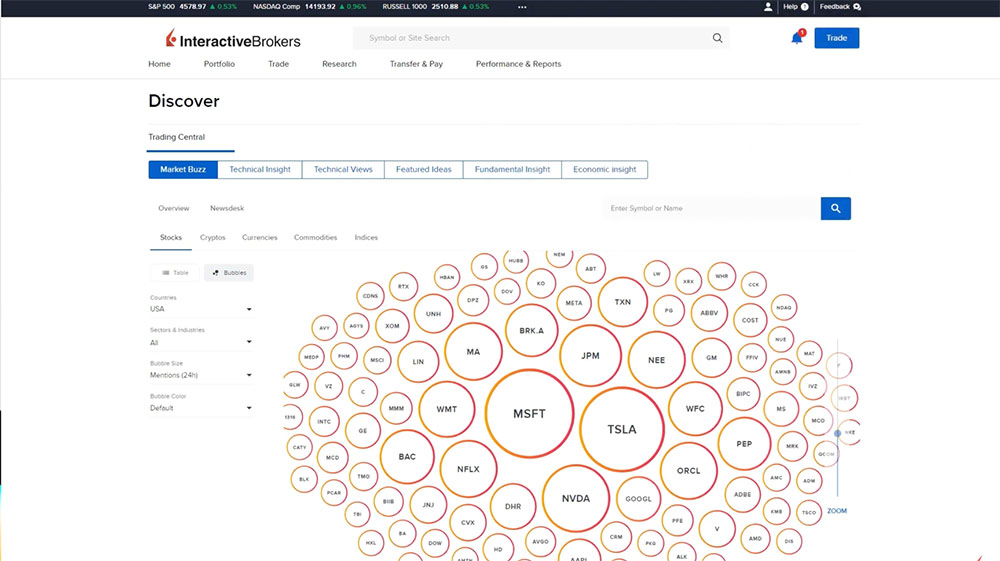Click the NASDAQ Comp ticker
Screen dimensions: 1000x561
click(309, 7)
